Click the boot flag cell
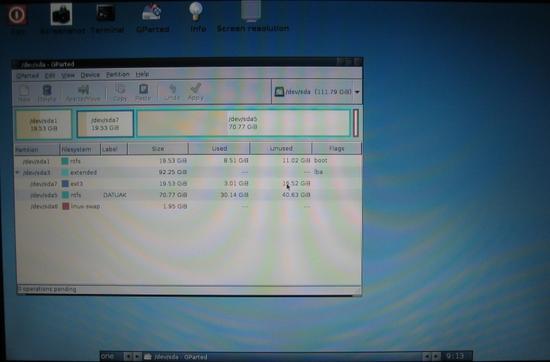Viewport: 550px width, 362px height. click(321, 160)
